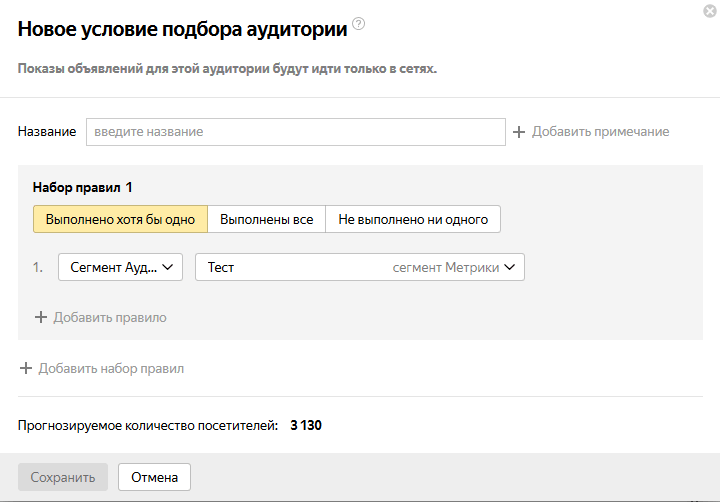
Task: Choose 'Не выполнено ни одного' condition
Action: point(413,219)
